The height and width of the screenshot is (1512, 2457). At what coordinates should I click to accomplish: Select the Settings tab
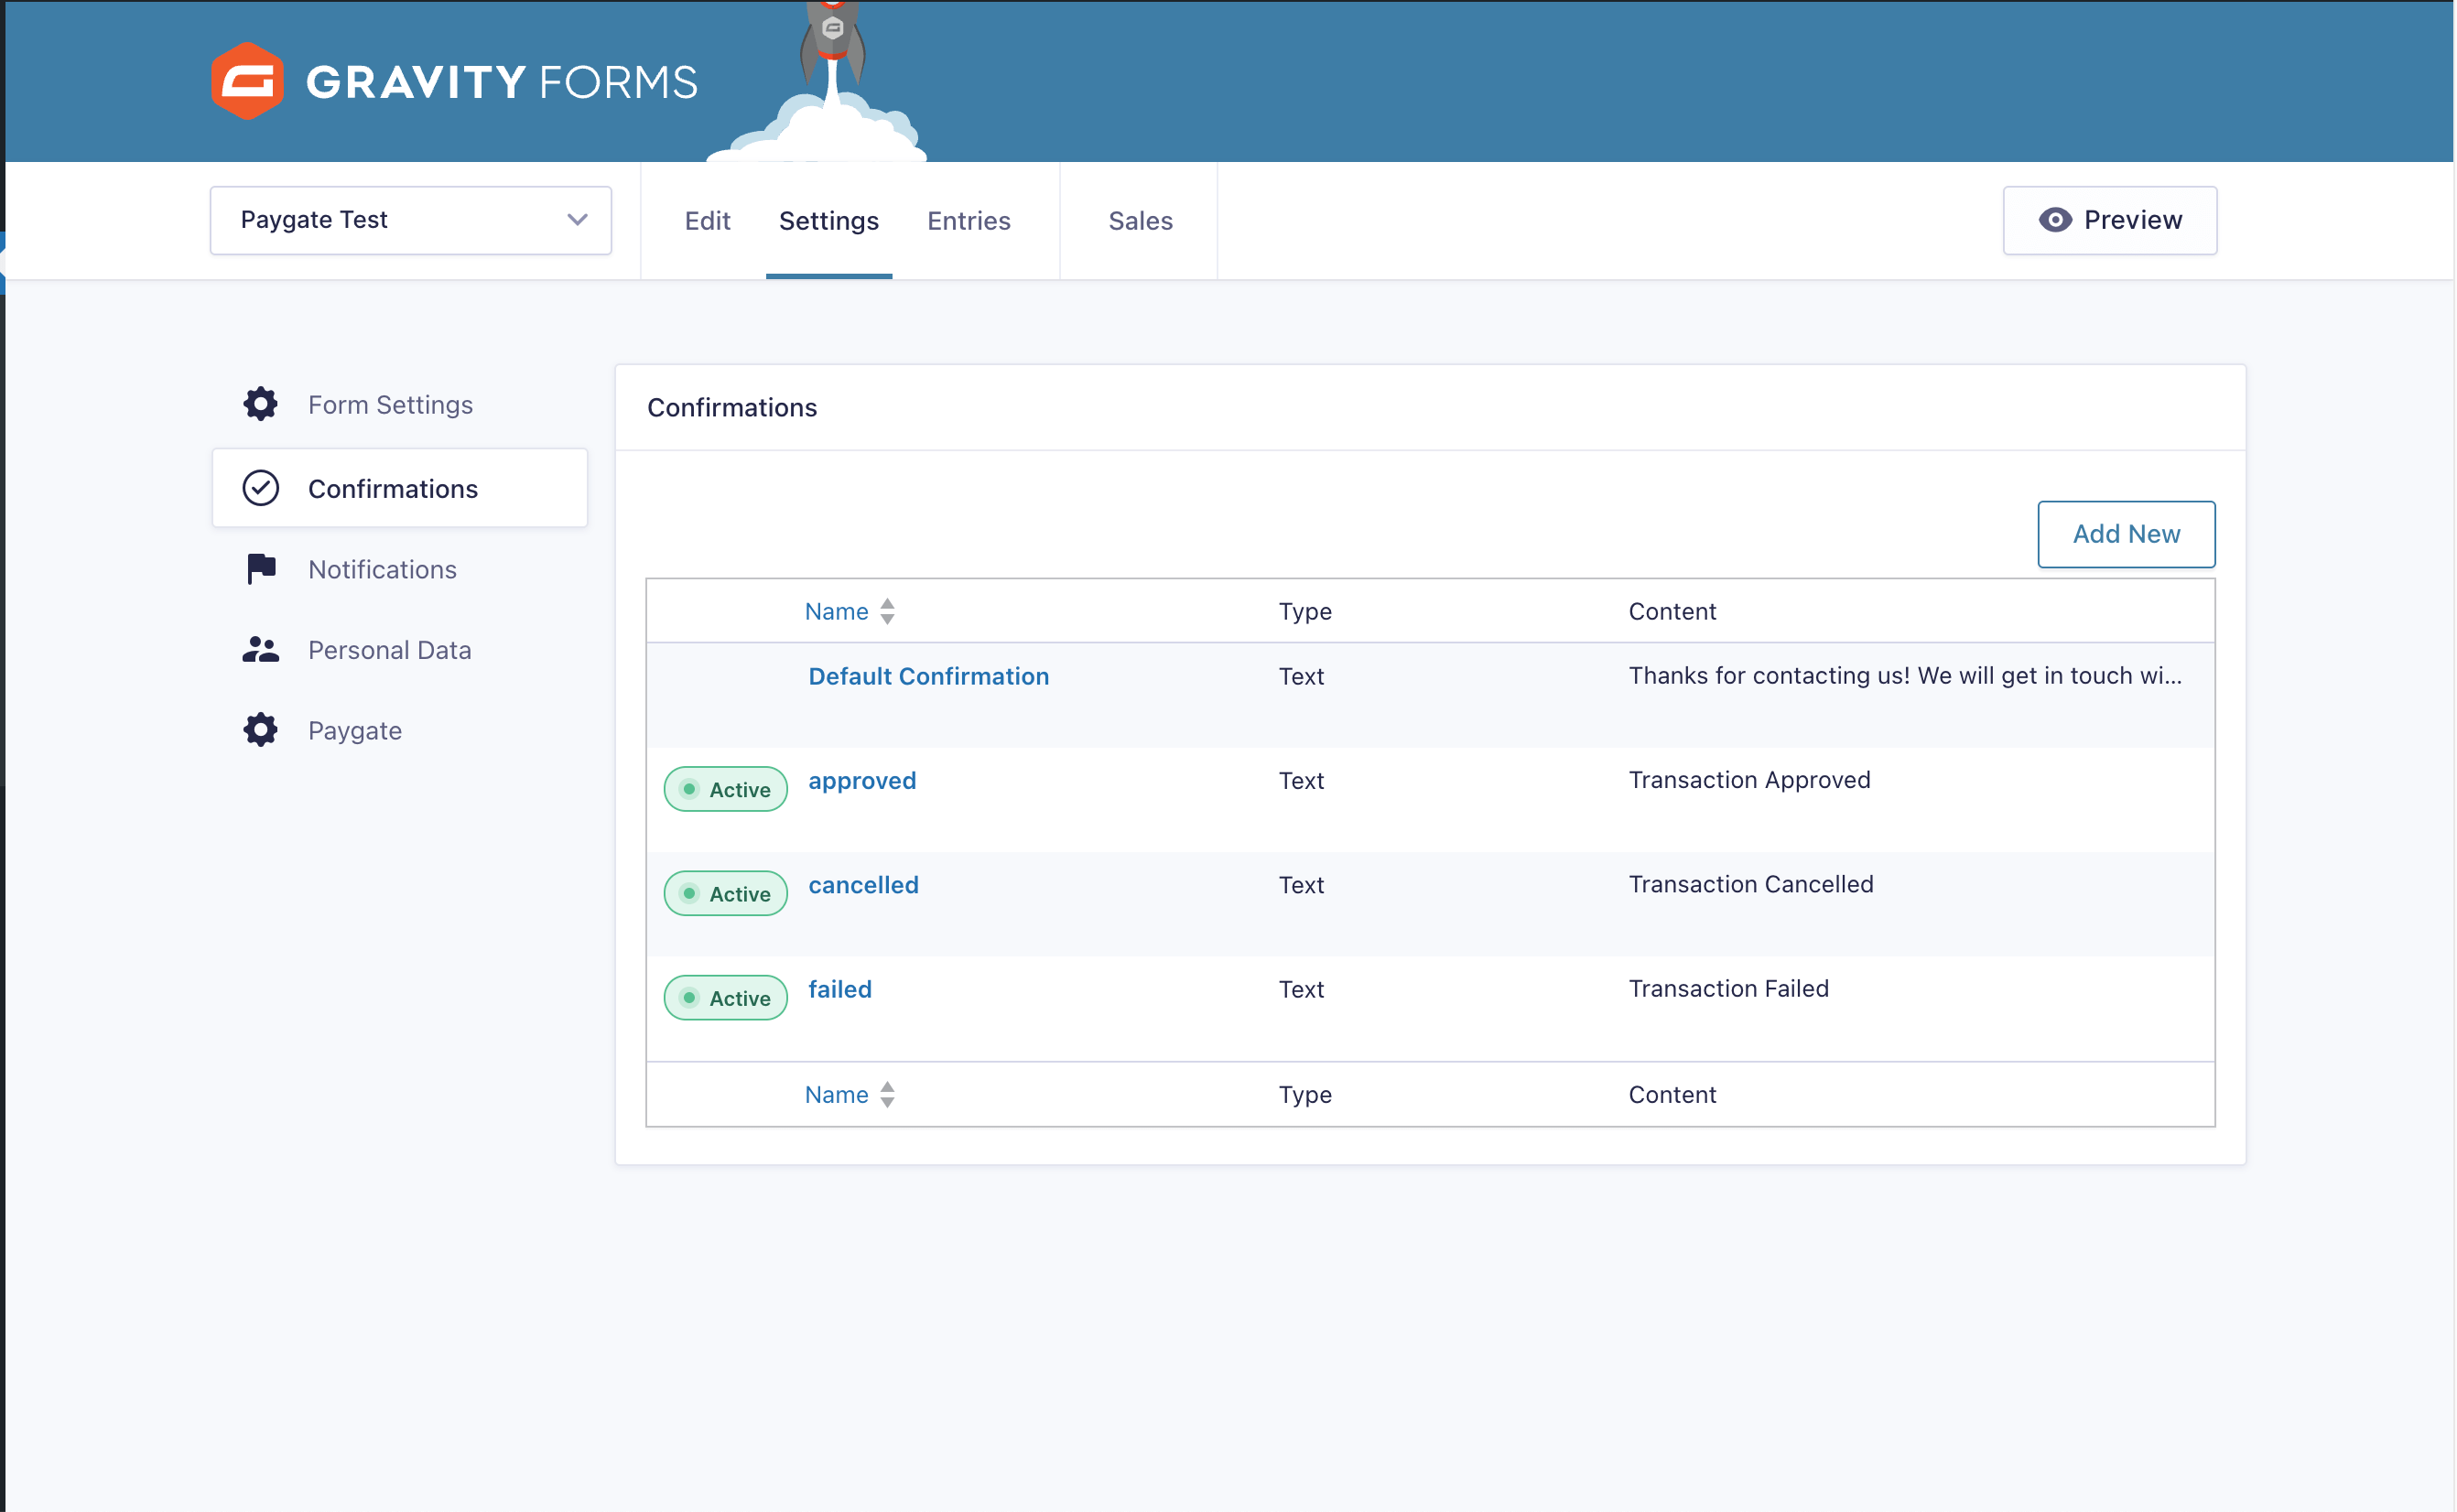click(829, 220)
